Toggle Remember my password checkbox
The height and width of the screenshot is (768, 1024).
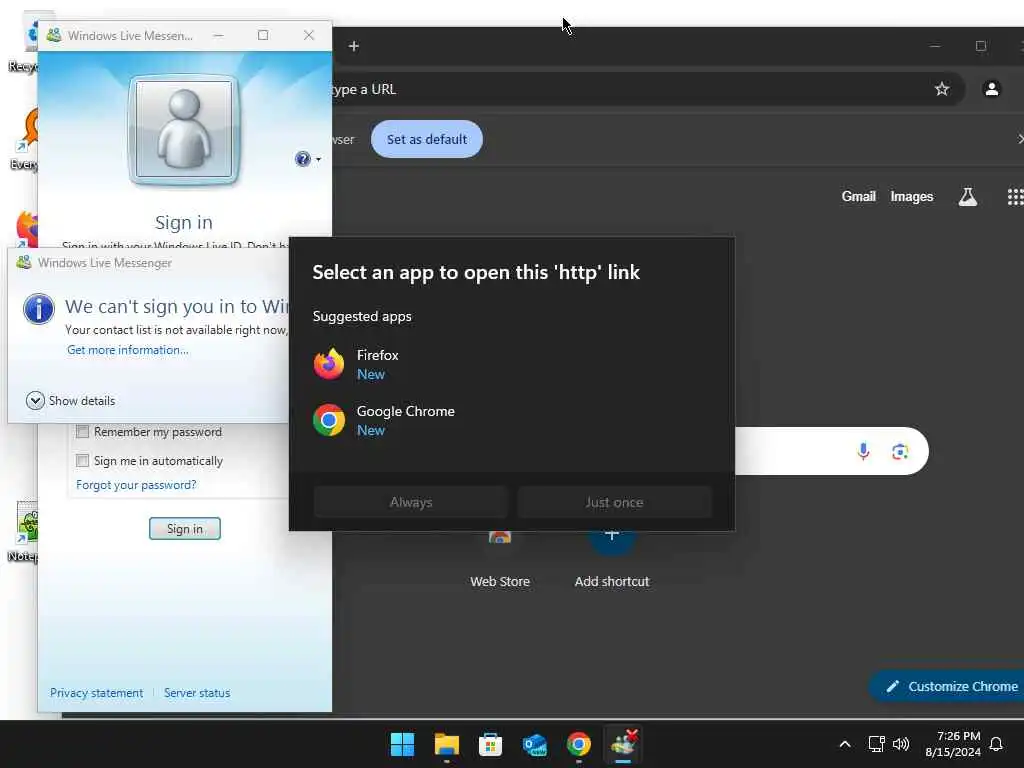(x=82, y=432)
